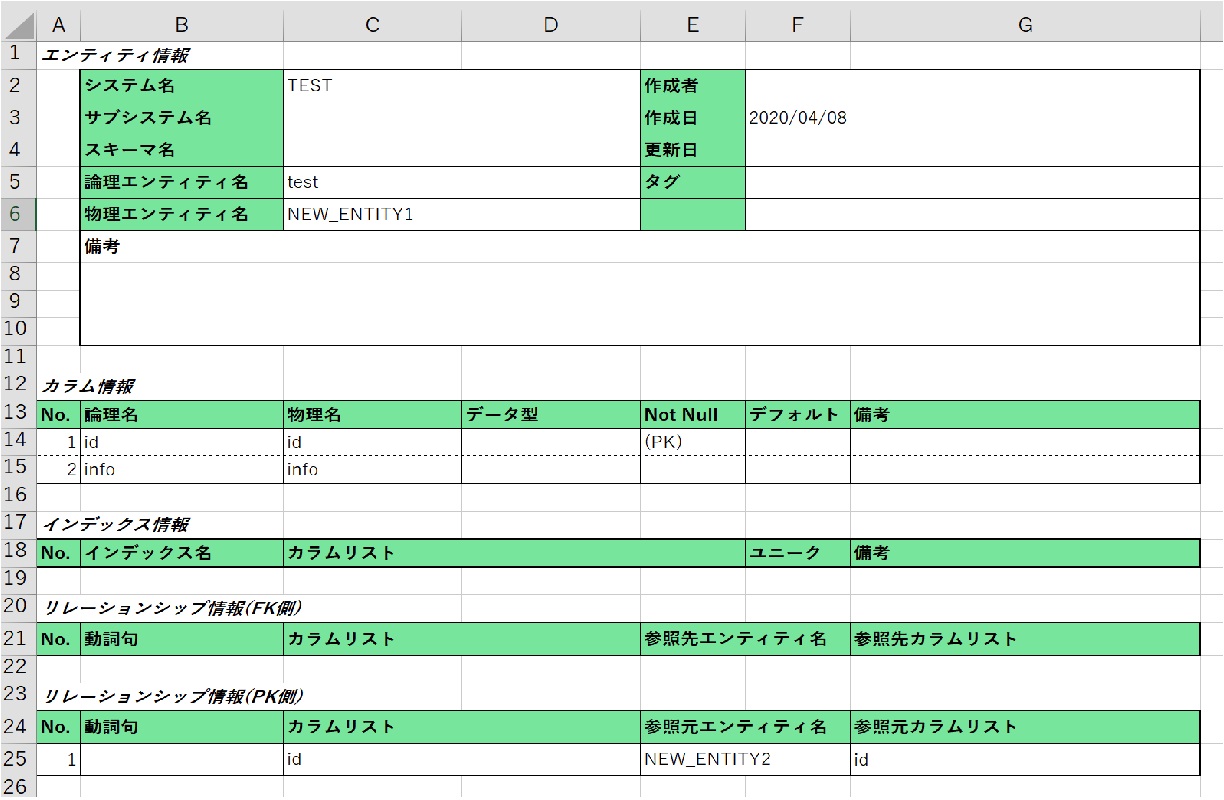Select the タグ label cell
This screenshot has width=1224, height=800.
(692, 182)
